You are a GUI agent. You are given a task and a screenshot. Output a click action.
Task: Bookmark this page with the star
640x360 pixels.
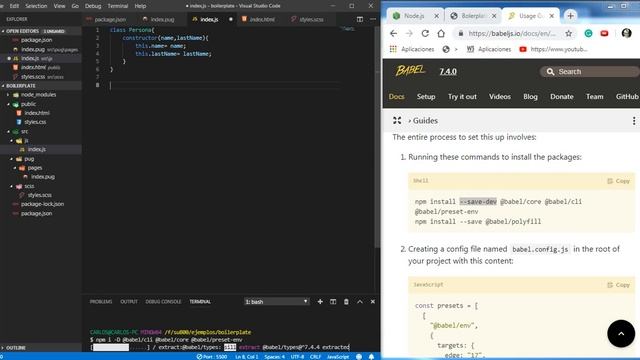(569, 33)
